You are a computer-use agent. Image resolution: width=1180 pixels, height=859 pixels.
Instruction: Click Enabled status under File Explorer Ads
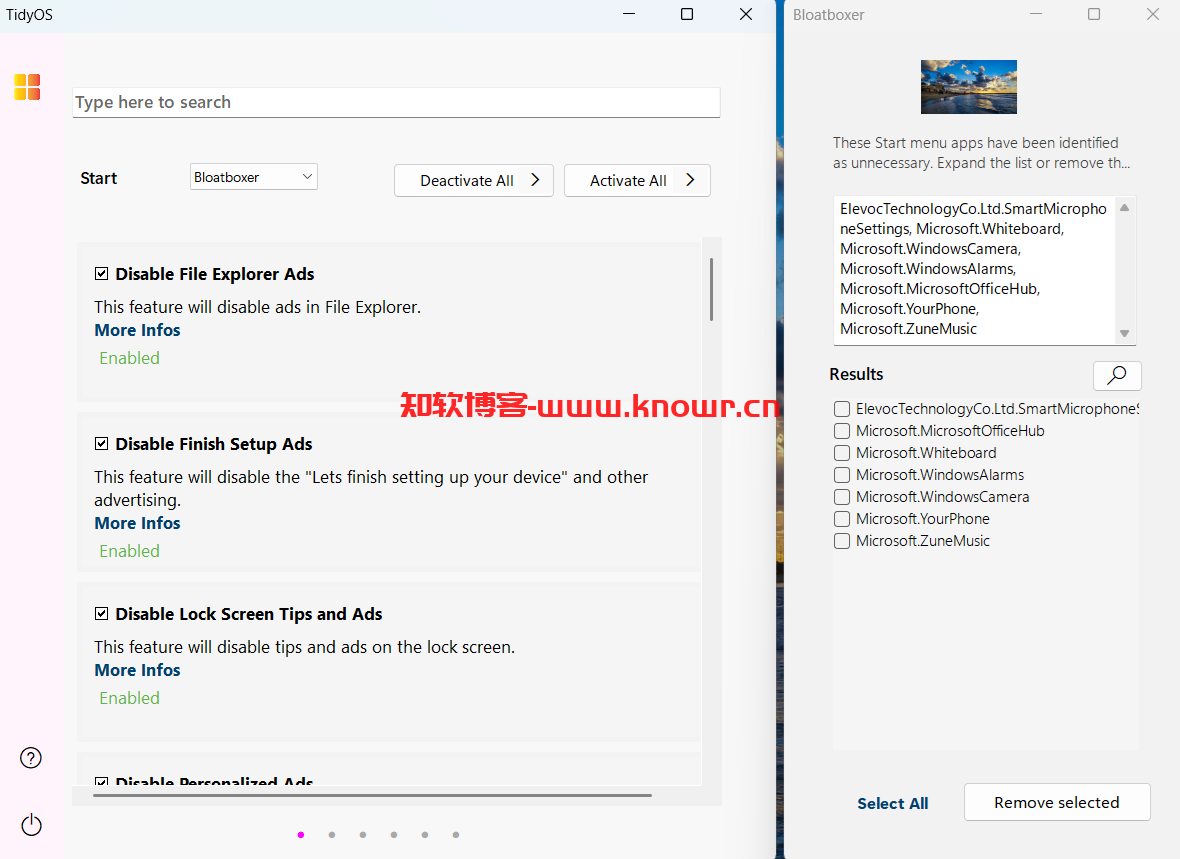[129, 358]
